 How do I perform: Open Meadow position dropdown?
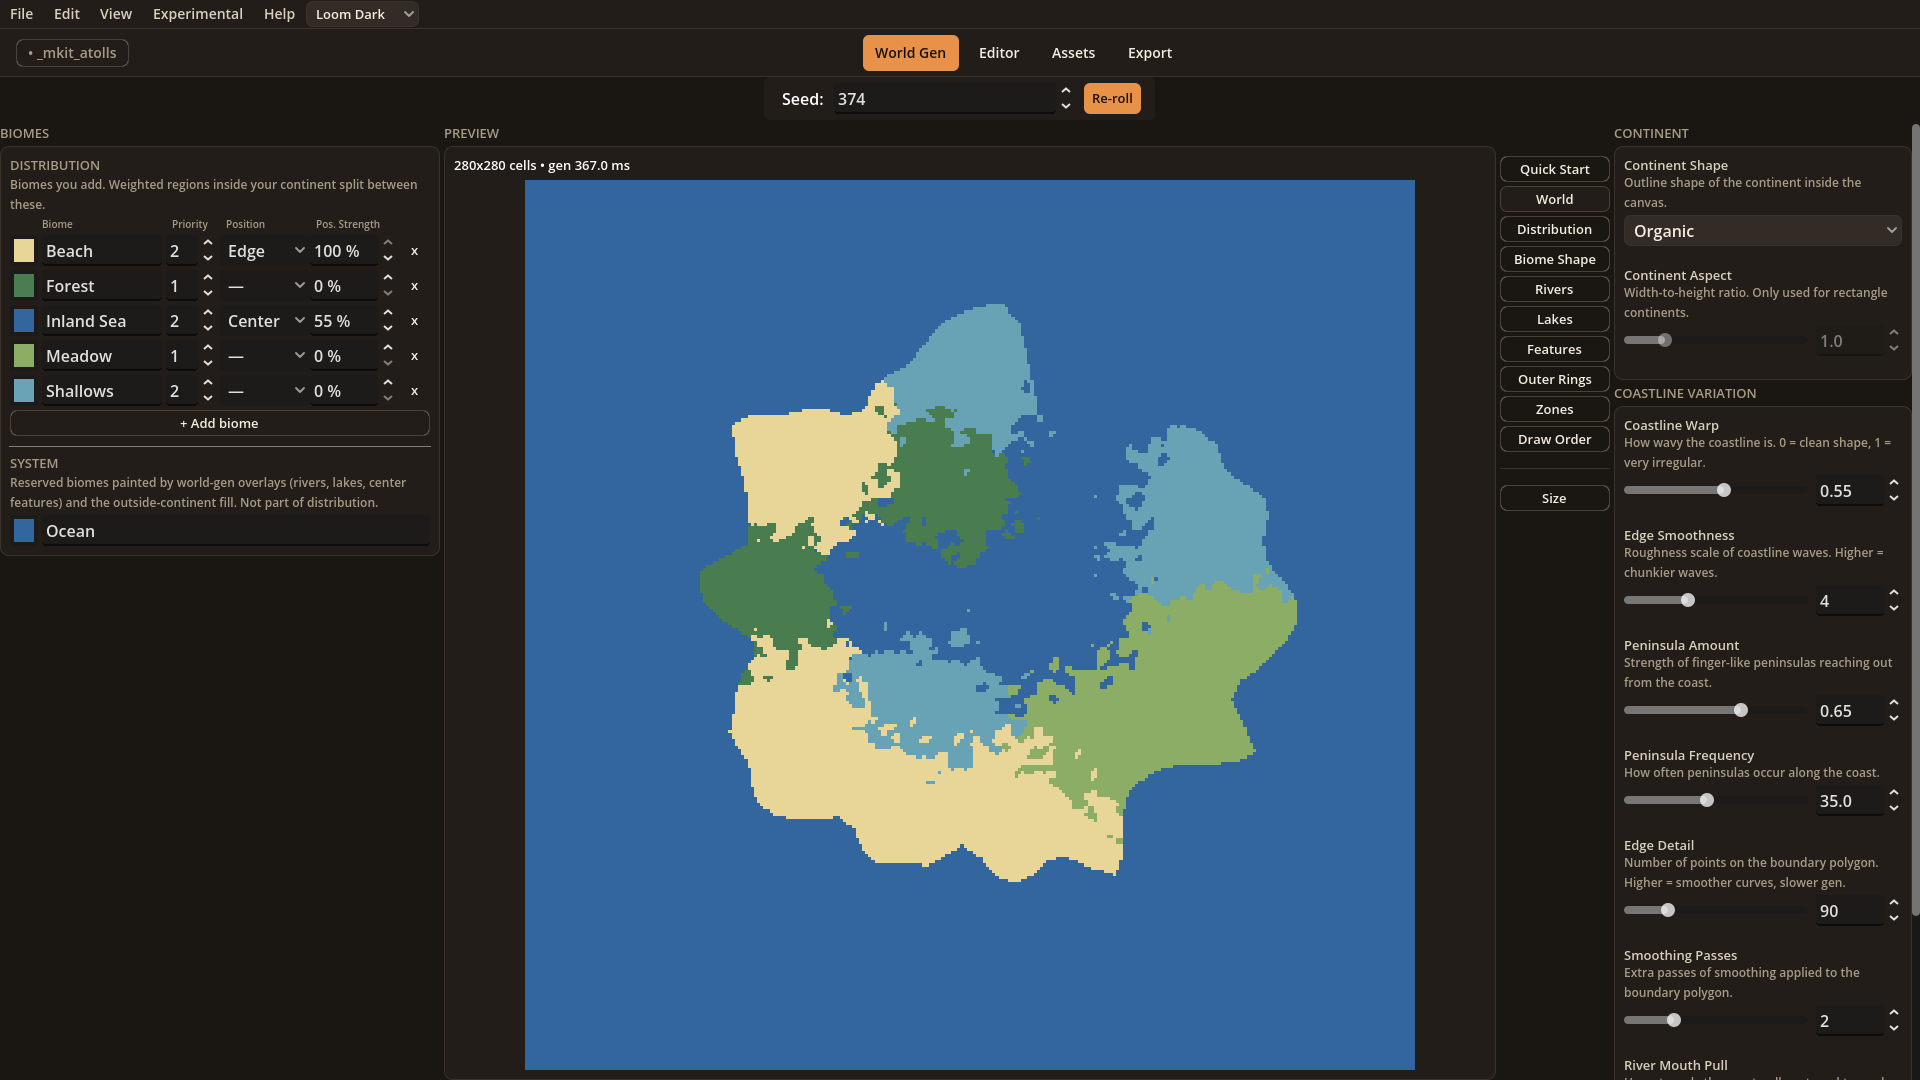pos(265,356)
